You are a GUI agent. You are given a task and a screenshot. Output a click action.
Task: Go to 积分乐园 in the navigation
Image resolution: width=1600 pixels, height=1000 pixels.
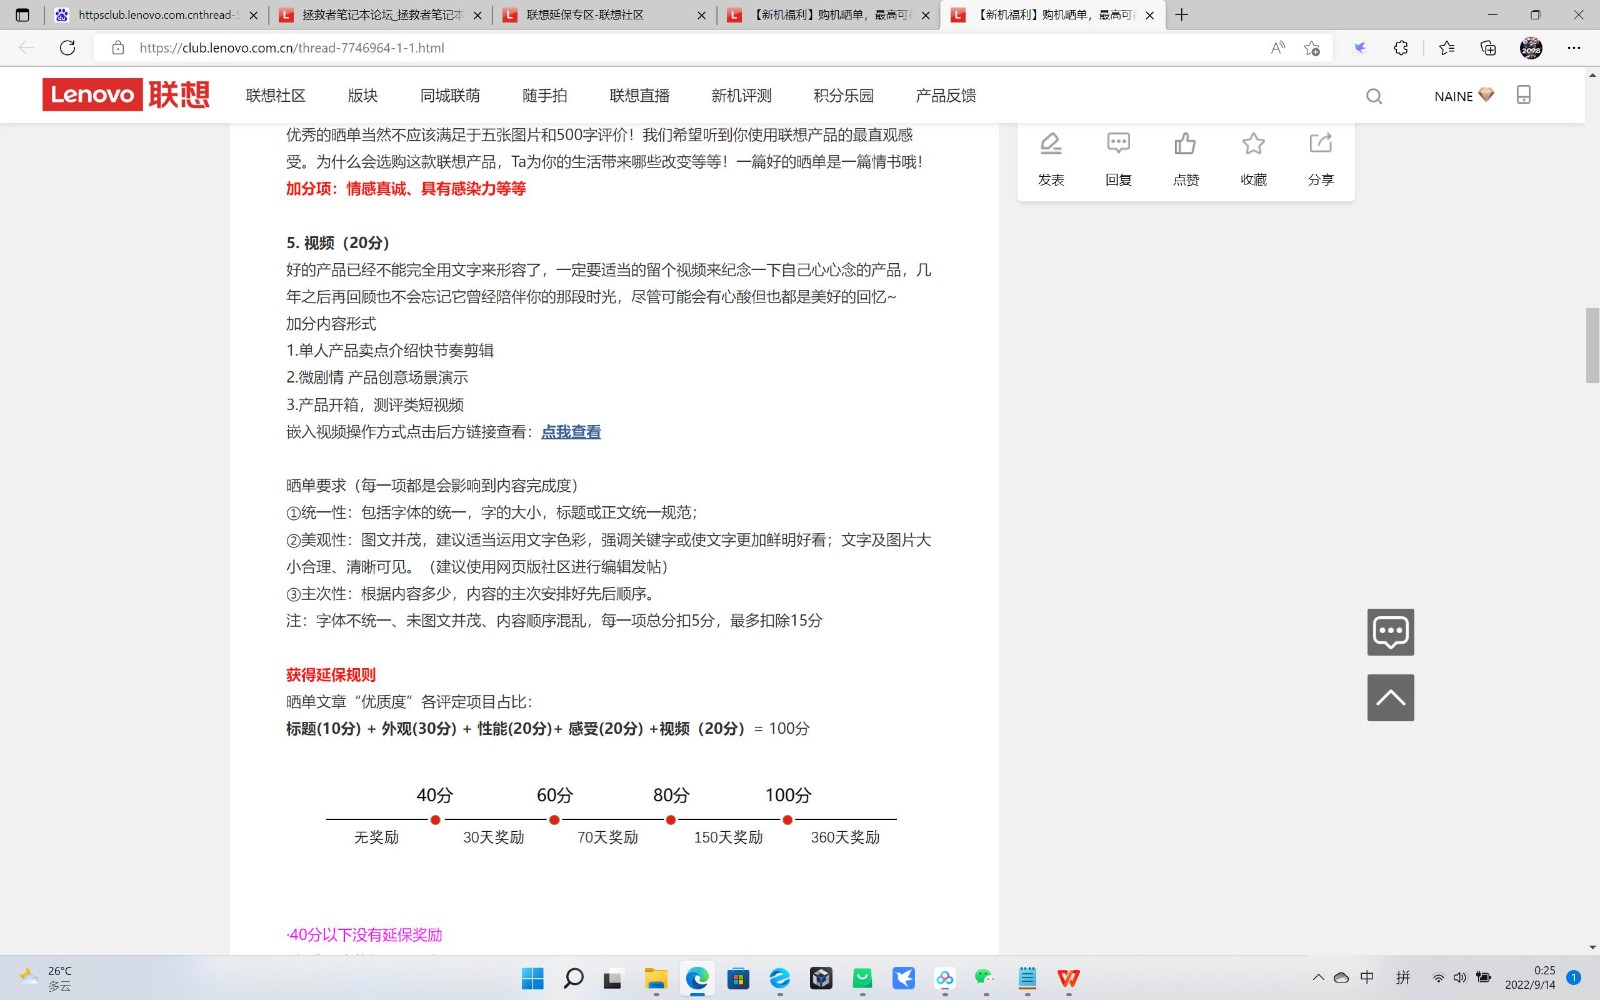point(844,96)
